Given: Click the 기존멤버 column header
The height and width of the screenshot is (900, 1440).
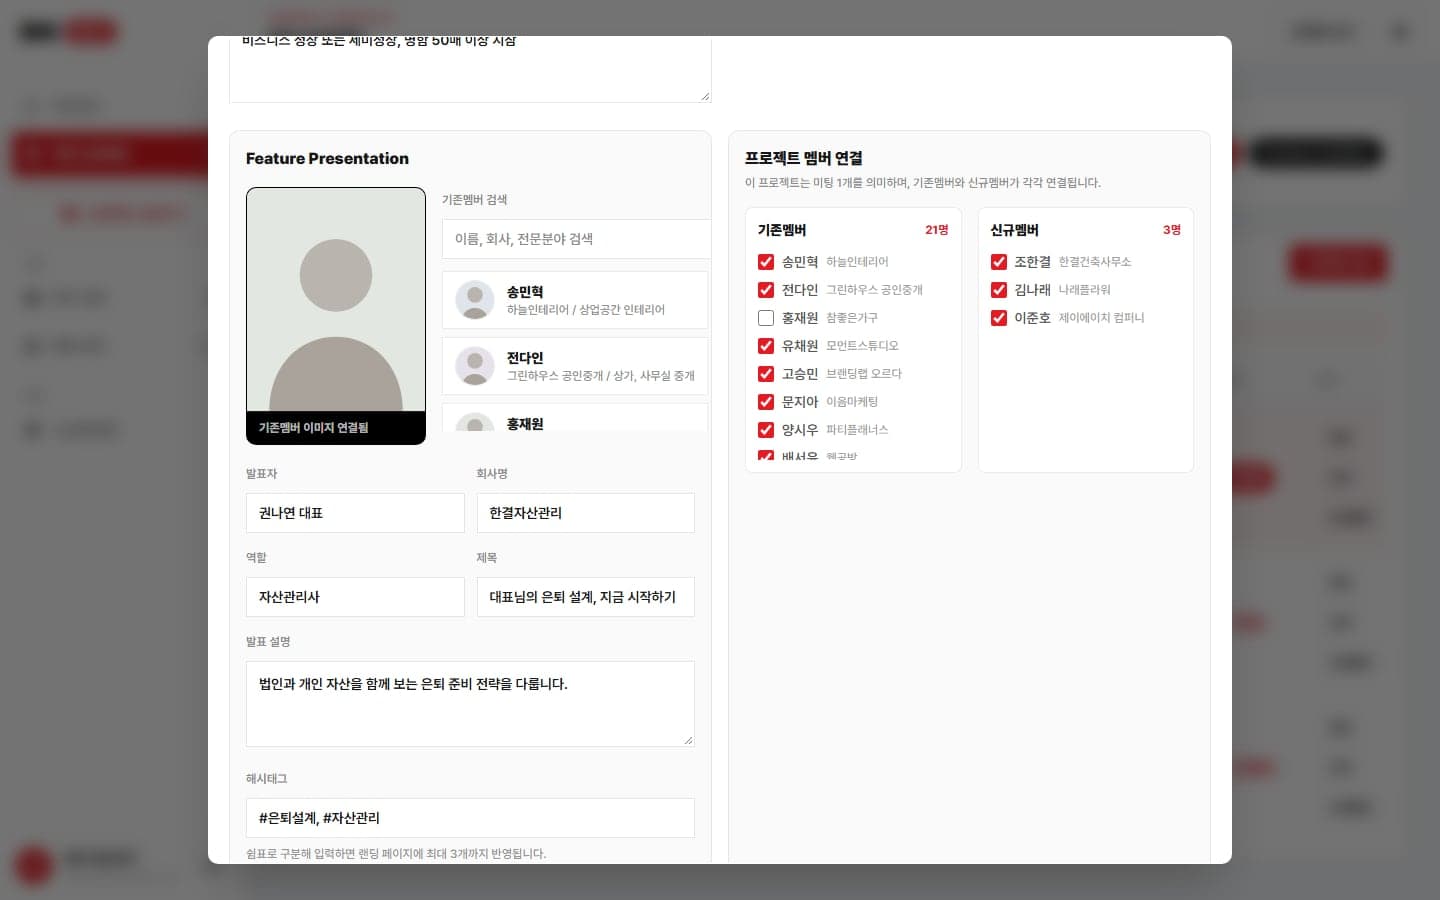Looking at the screenshot, I should coord(782,230).
